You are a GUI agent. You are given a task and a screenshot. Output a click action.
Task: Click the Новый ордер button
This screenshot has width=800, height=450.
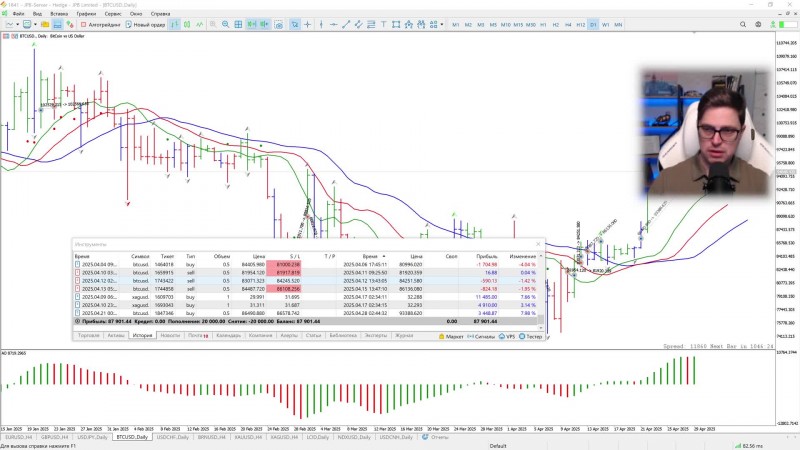click(x=145, y=24)
